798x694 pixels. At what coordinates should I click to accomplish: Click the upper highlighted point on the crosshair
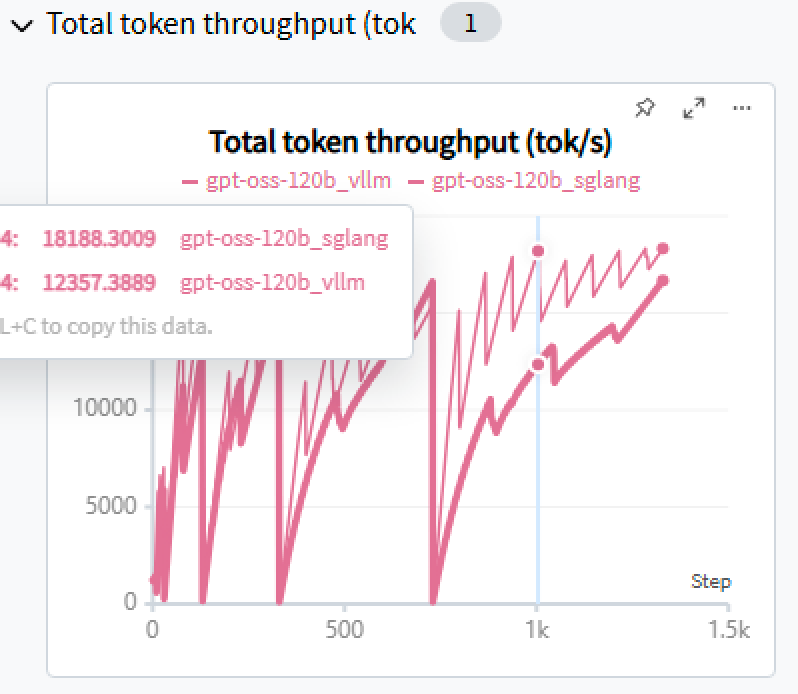pyautogui.click(x=538, y=251)
